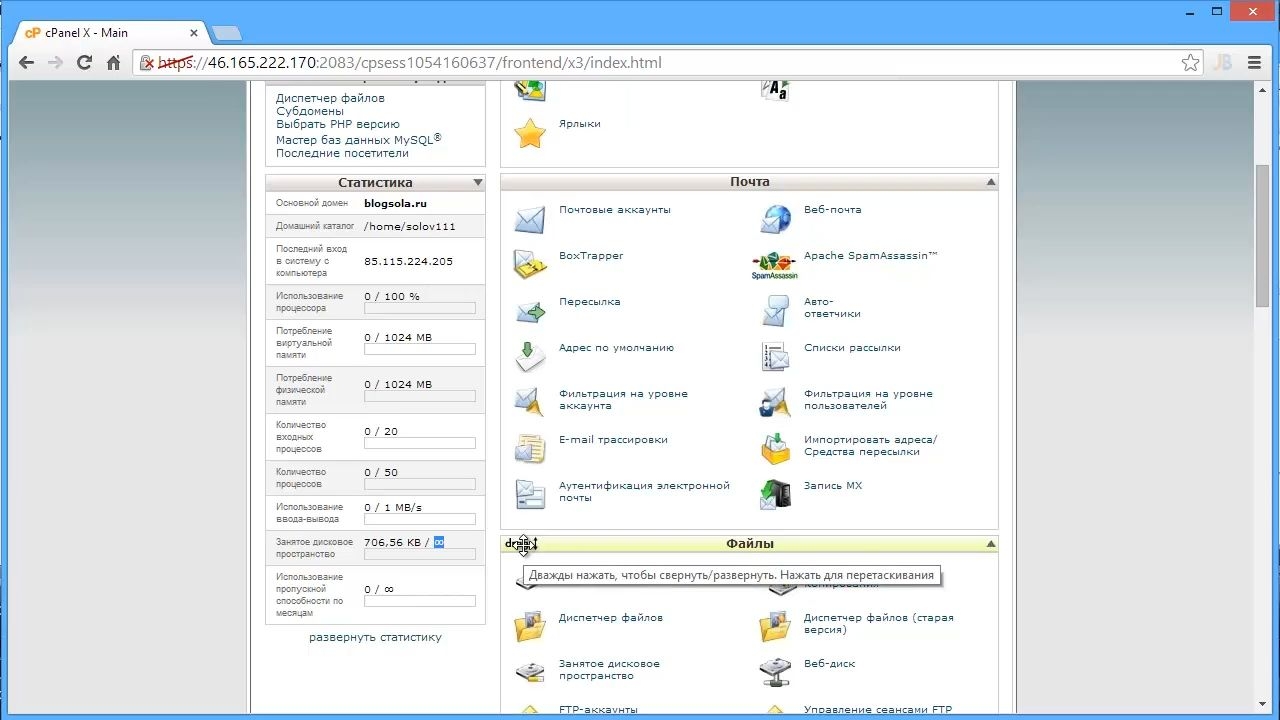Viewport: 1280px width, 720px height.
Task: Open the Chrome hamburger menu
Action: pyautogui.click(x=1254, y=63)
